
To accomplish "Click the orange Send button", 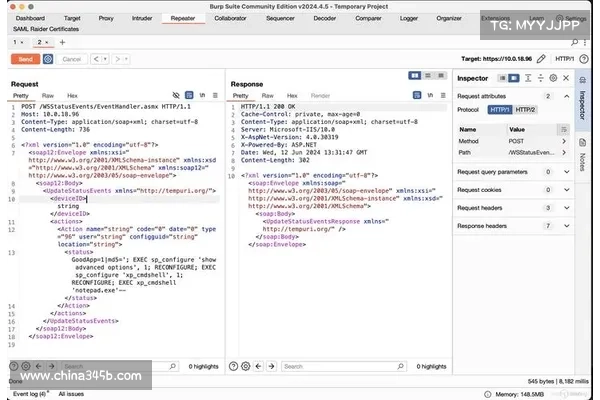I will point(26,59).
